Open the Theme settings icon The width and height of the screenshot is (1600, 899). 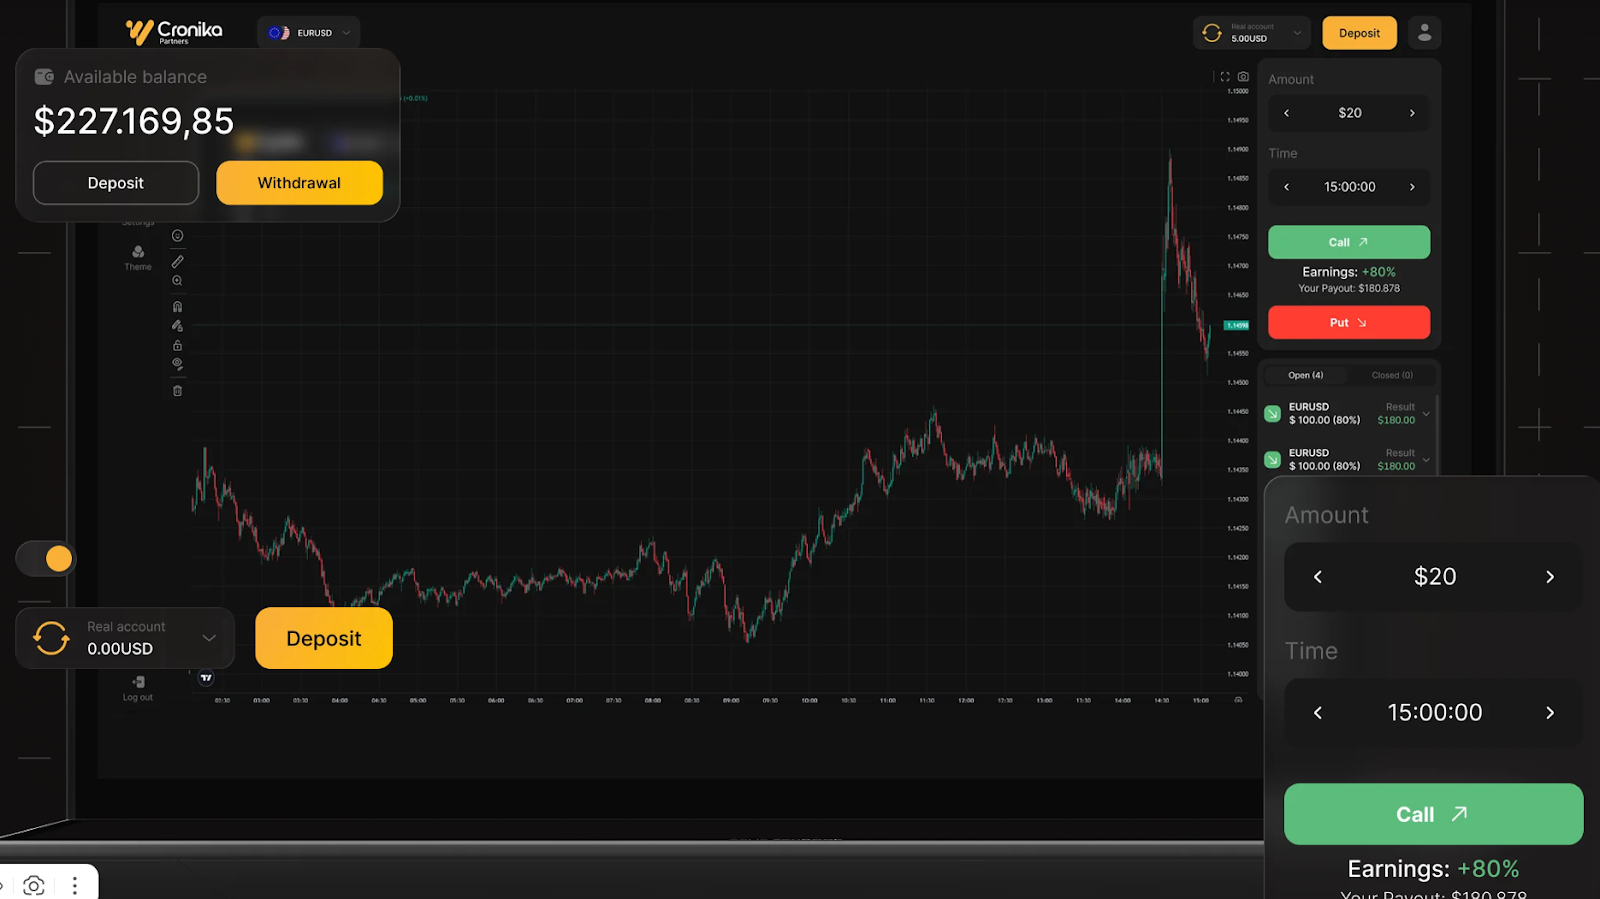[138, 256]
